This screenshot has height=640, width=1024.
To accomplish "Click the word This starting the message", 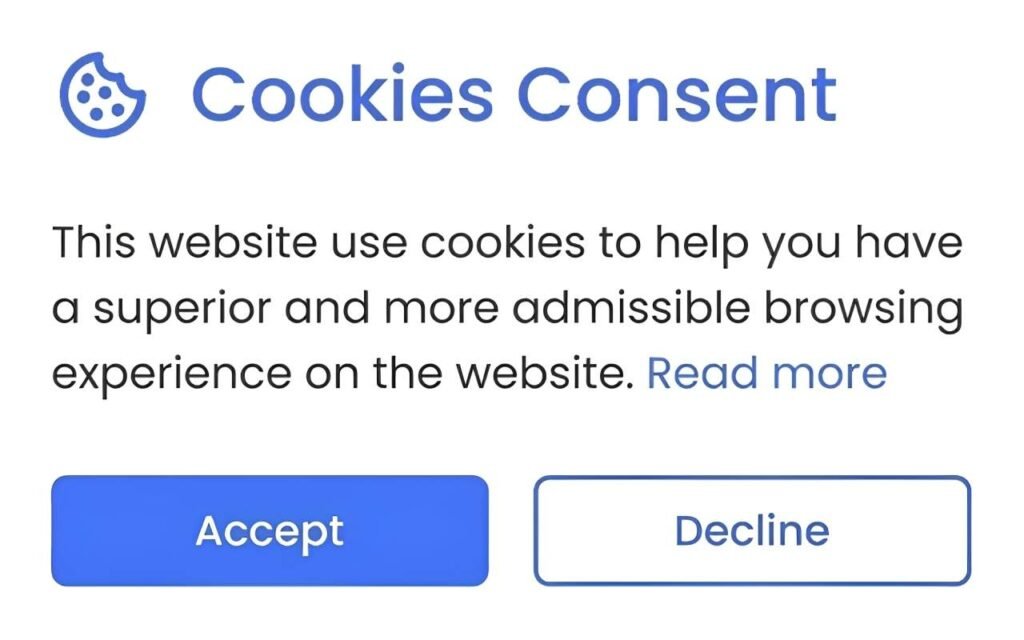I will click(93, 243).
